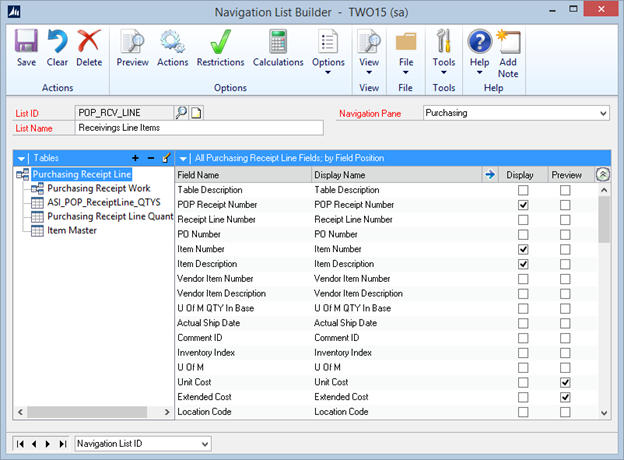Viewport: 624px width, 460px height.
Task: Click the Add Note icon
Action: tap(508, 53)
